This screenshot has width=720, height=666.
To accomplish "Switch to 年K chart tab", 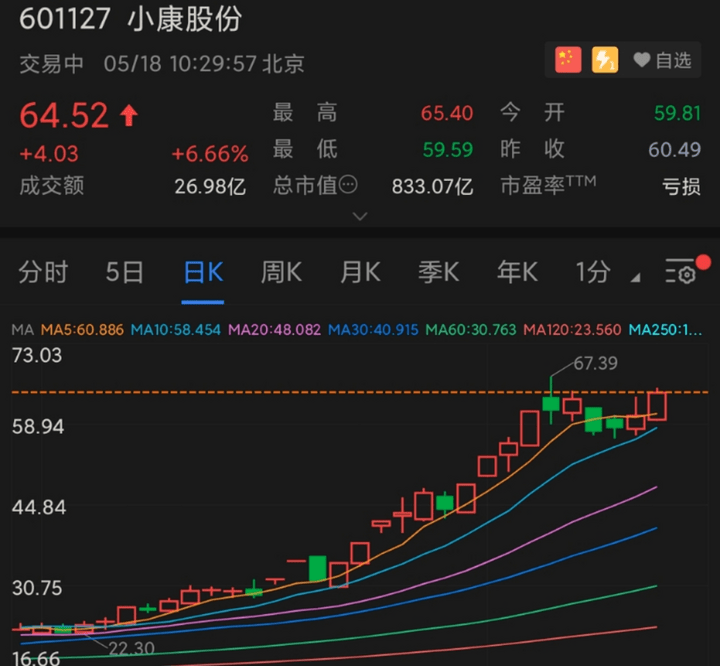I will [518, 272].
